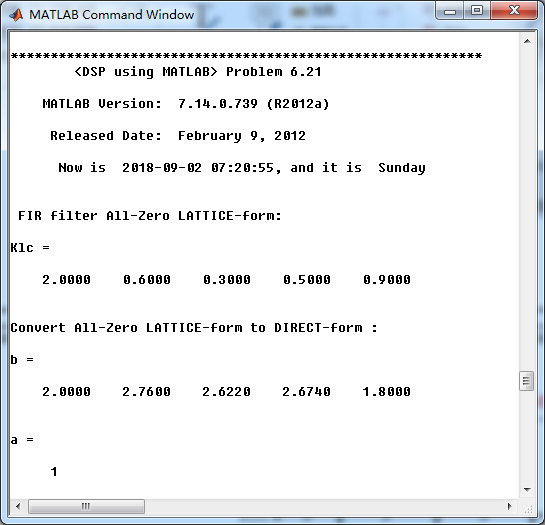Screen dimensions: 545x525
Task: Click the 'Problem 6.21' header text
Action: tap(274, 72)
